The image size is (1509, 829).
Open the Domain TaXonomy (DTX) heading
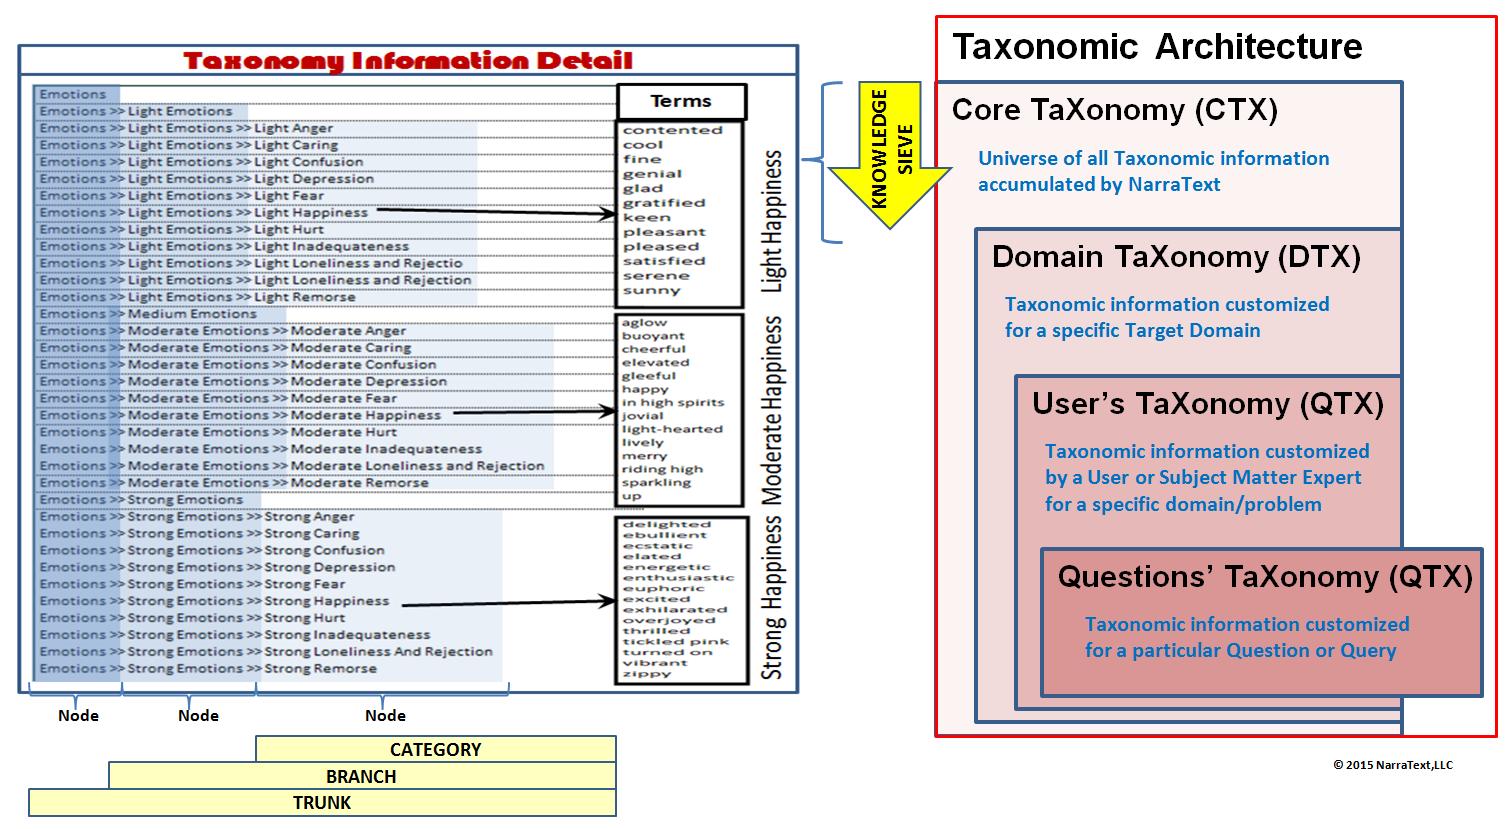(1175, 257)
